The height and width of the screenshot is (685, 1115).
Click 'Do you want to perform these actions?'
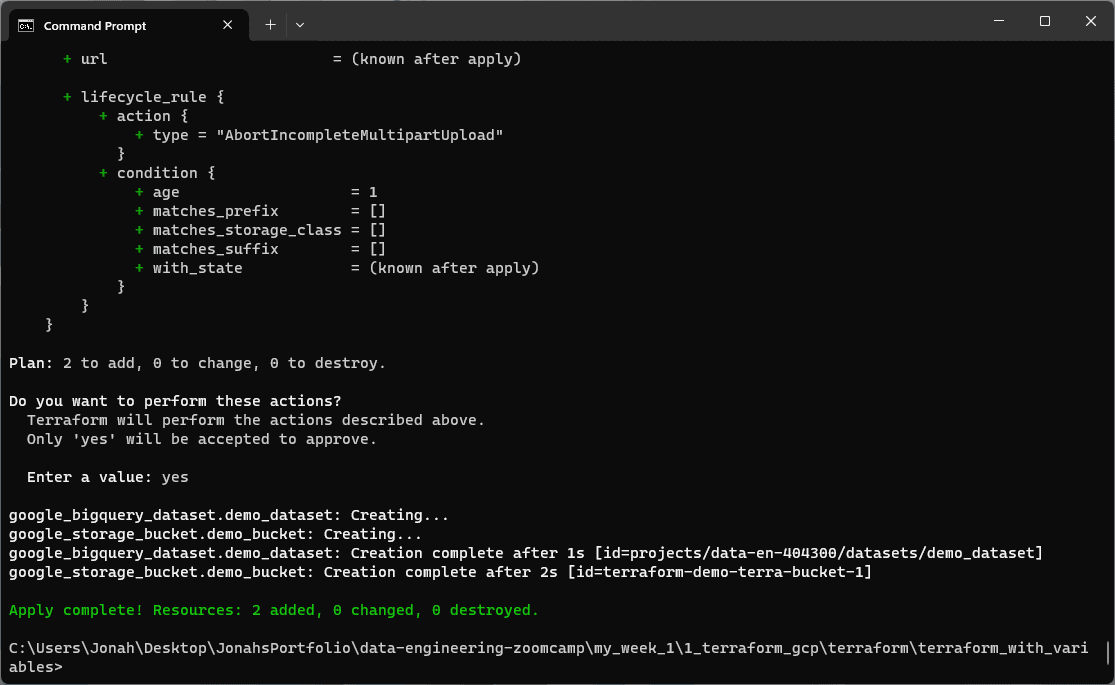coord(175,401)
